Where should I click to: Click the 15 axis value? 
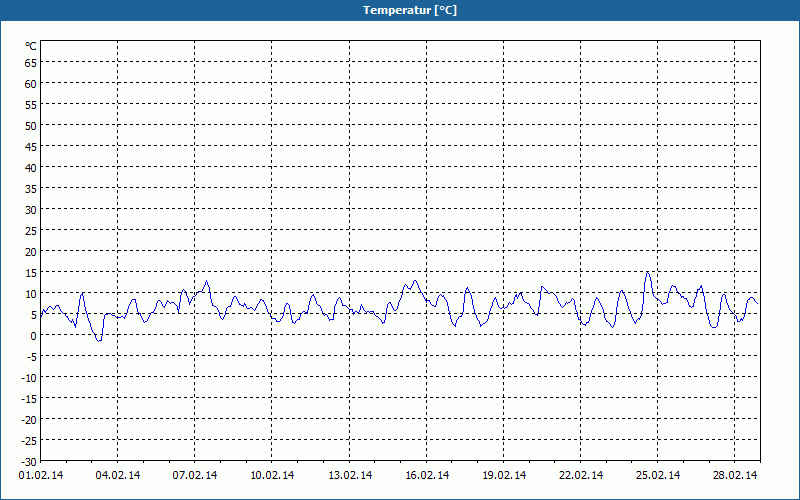click(31, 272)
